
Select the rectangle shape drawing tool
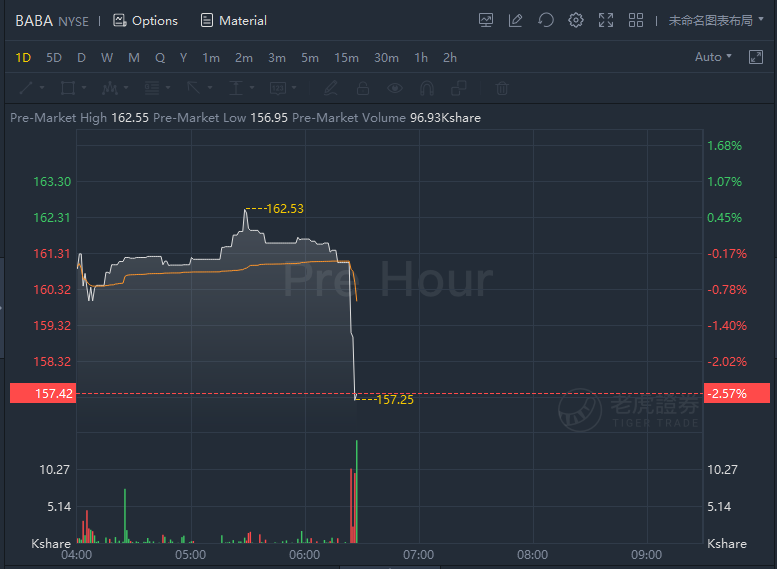[67, 88]
